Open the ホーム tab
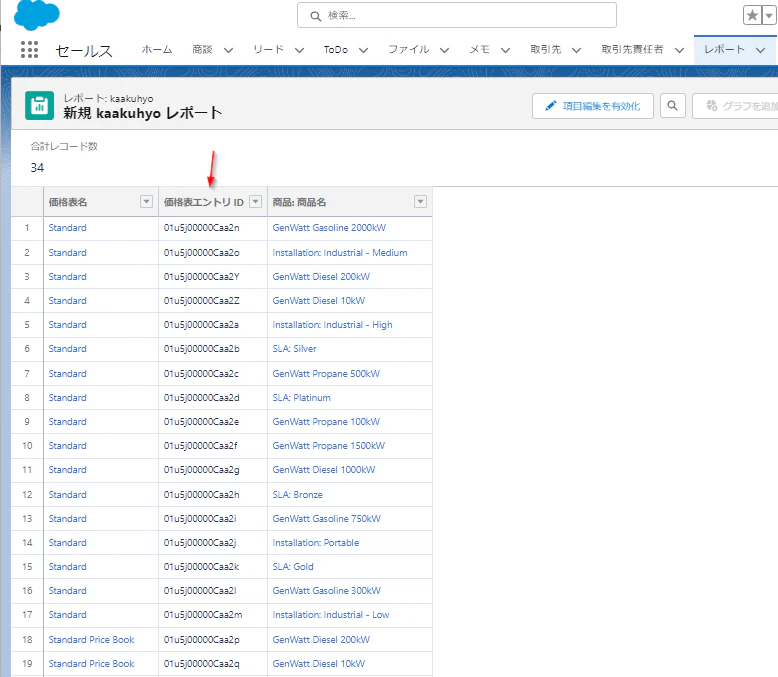Image resolution: width=778 pixels, height=677 pixels. [x=157, y=50]
